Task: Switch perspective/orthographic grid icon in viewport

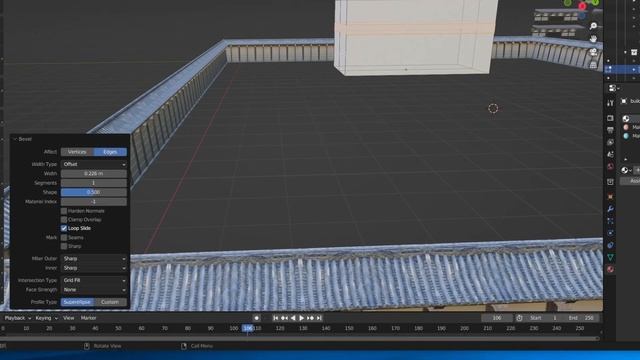Action: (593, 65)
